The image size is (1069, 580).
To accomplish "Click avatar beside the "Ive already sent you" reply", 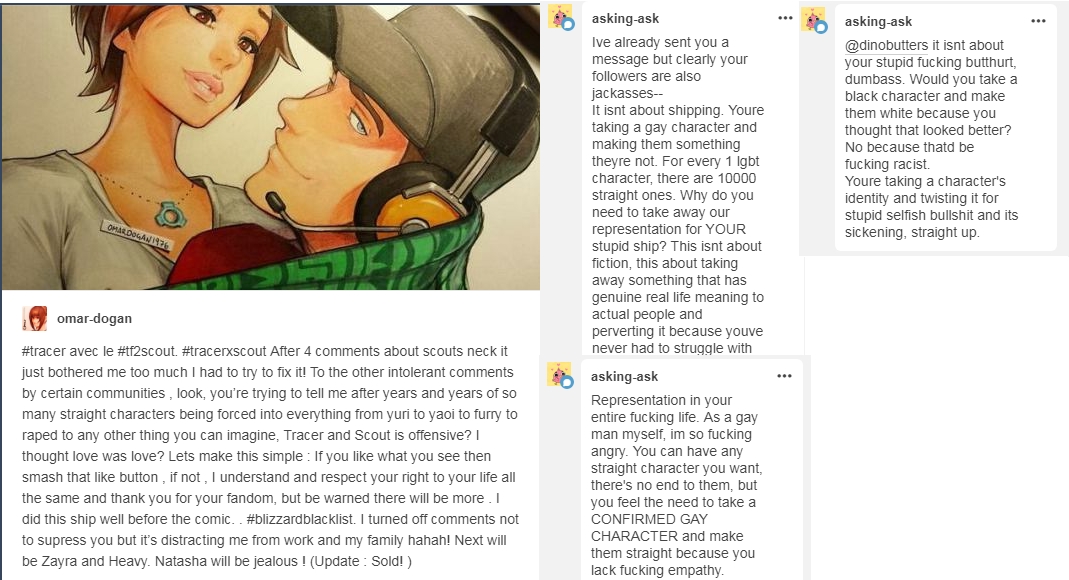I will pyautogui.click(x=560, y=17).
